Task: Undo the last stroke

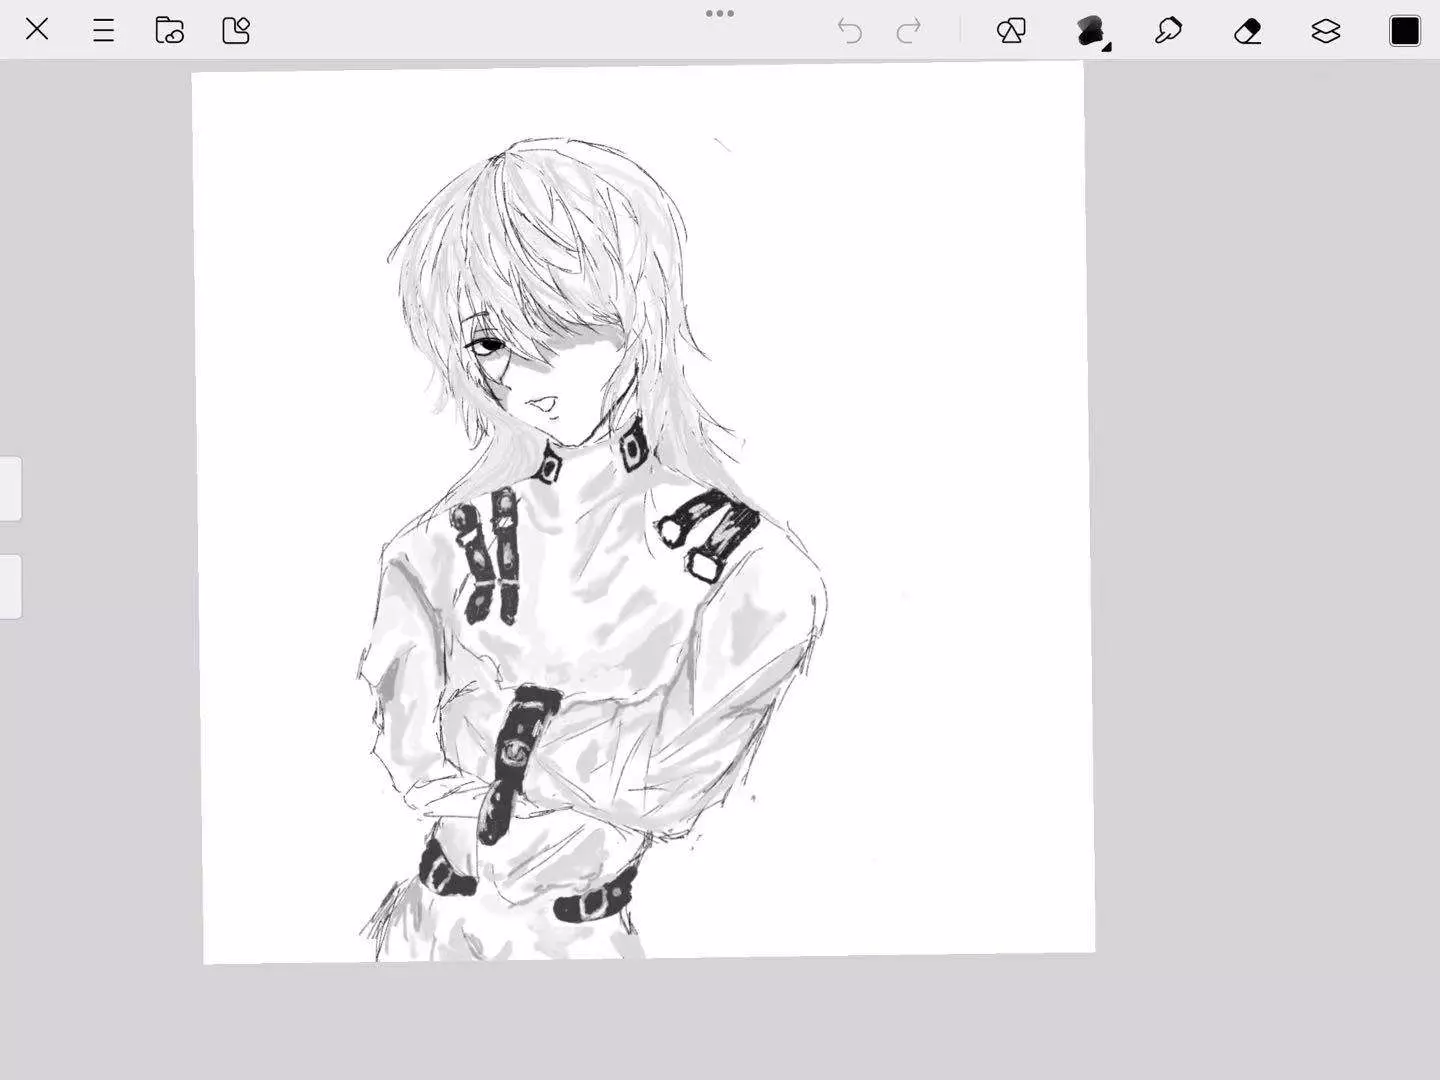Action: 849,31
